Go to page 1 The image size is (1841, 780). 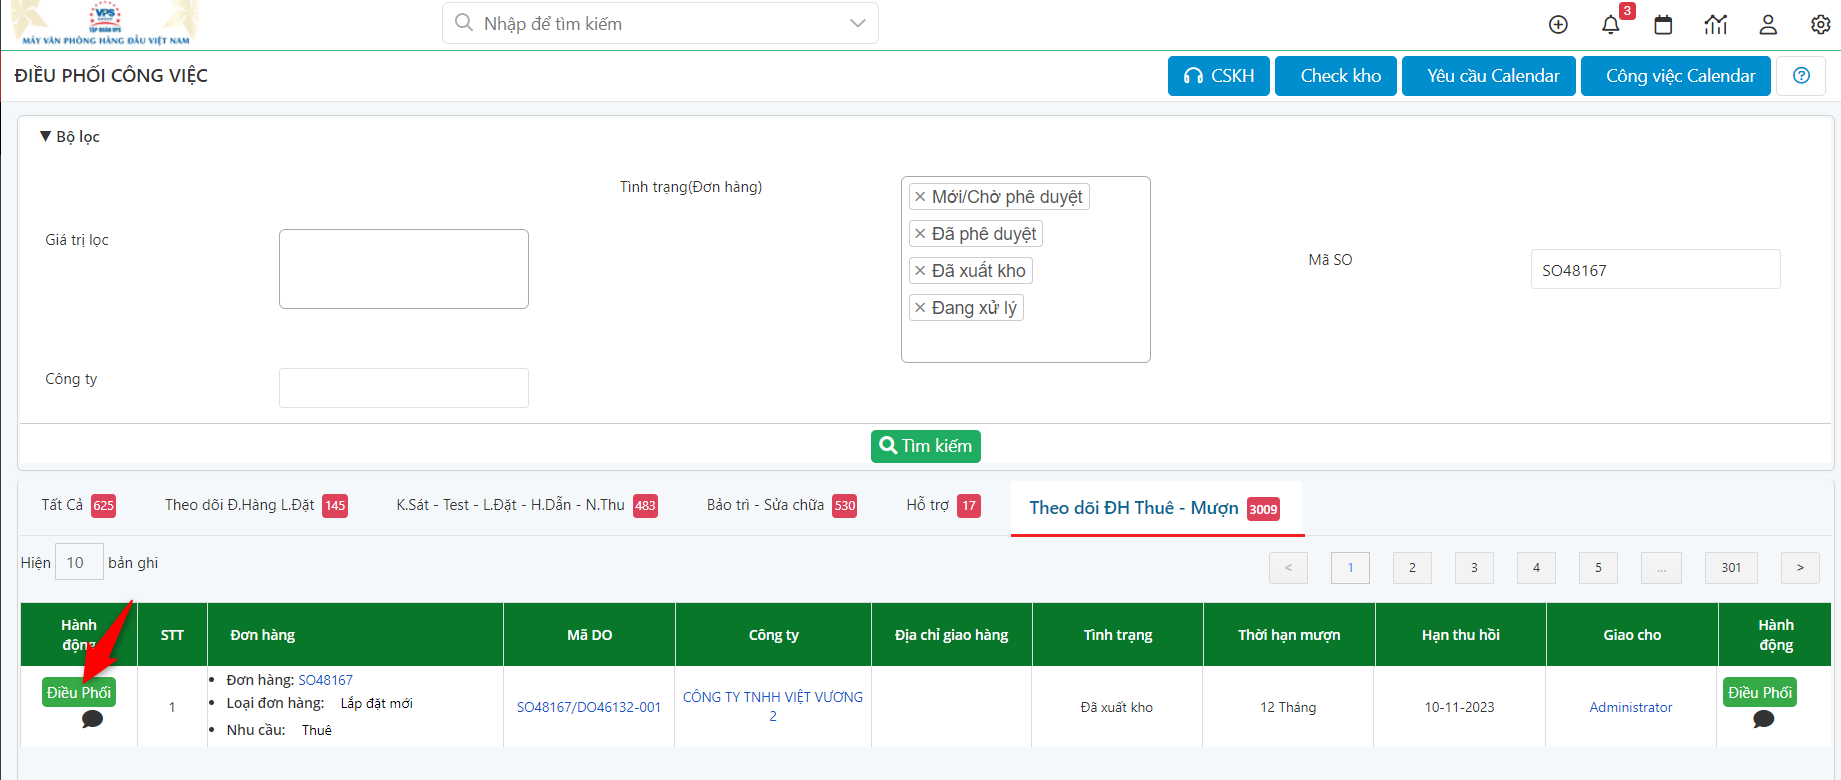click(x=1350, y=568)
